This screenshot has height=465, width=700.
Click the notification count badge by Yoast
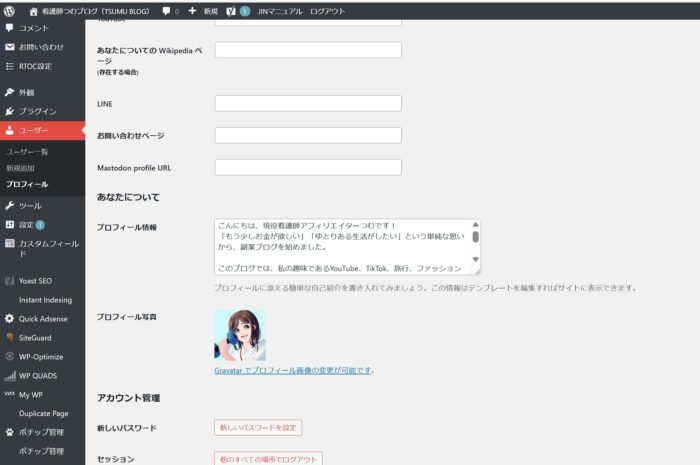(245, 11)
